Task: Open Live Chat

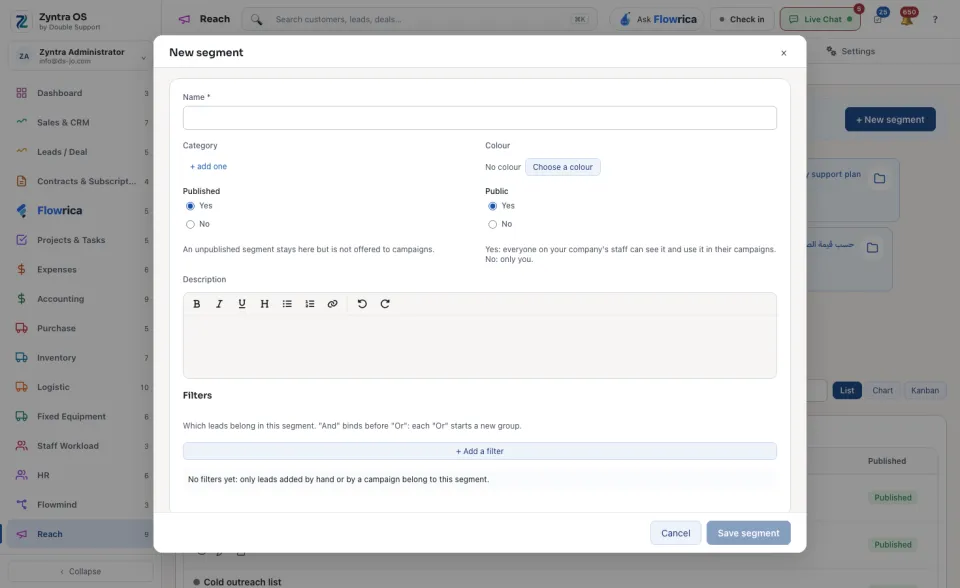Action: 820,20
